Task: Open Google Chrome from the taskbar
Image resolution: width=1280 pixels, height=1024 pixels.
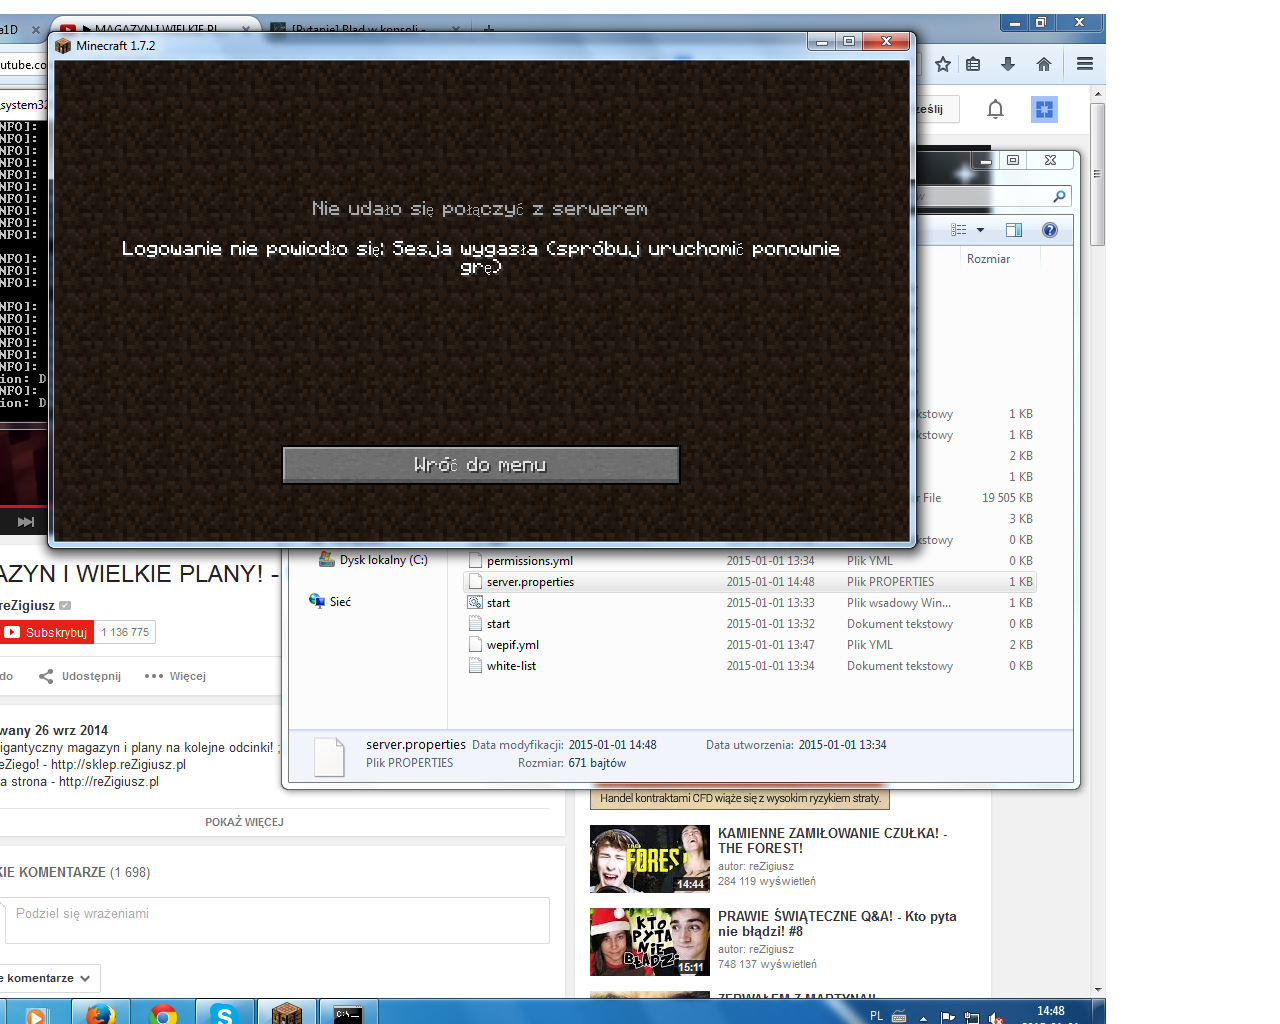Action: tap(163, 1013)
